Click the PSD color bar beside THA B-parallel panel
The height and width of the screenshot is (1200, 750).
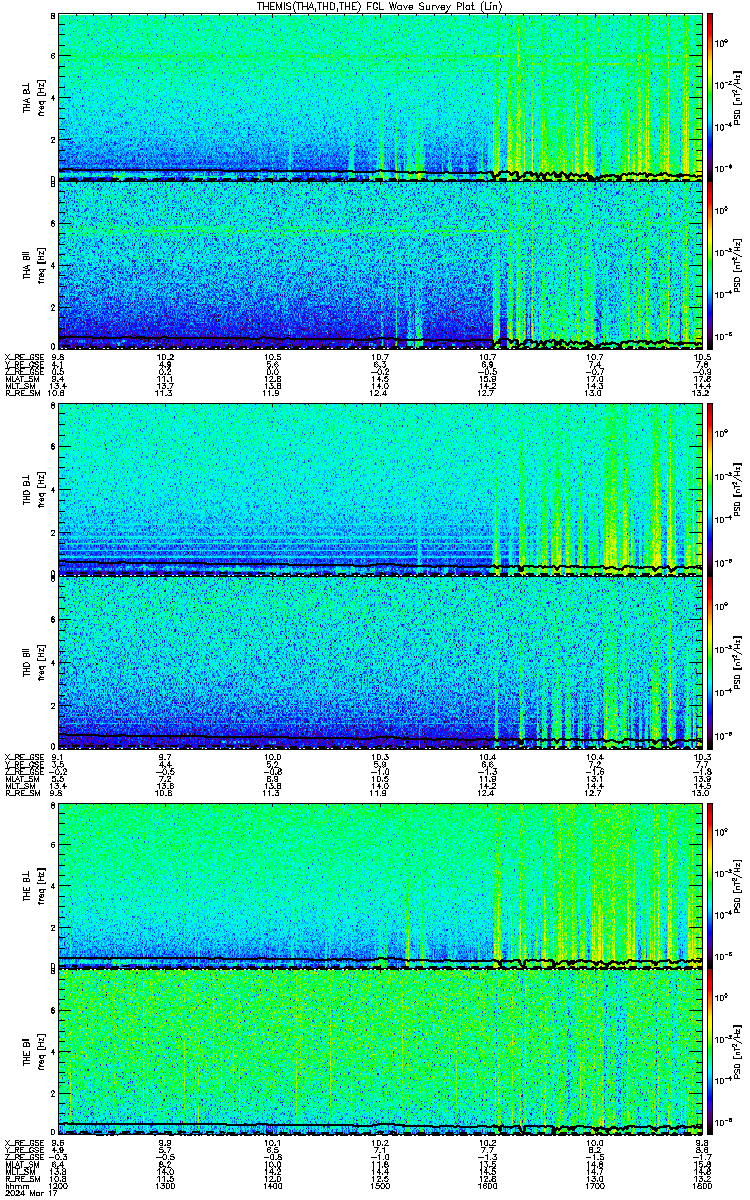[710, 265]
